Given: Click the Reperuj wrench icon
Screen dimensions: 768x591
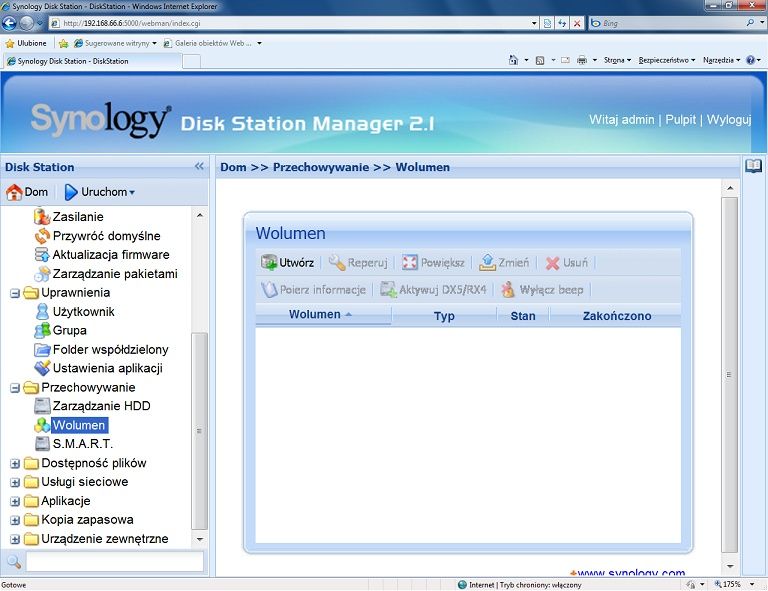Looking at the screenshot, I should [x=337, y=263].
